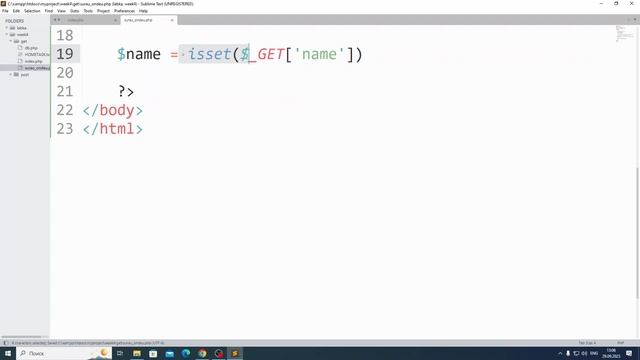640x360 pixels.
Task: Open Microsoft Edge from taskbar
Action: [186, 353]
